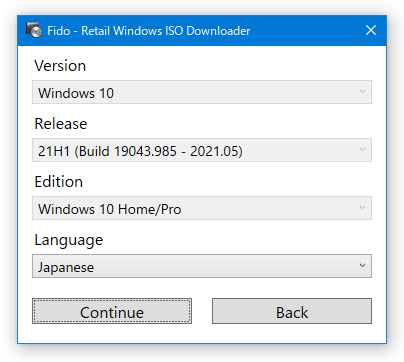Click the Back button
This screenshot has height=362, width=404.
click(x=292, y=311)
